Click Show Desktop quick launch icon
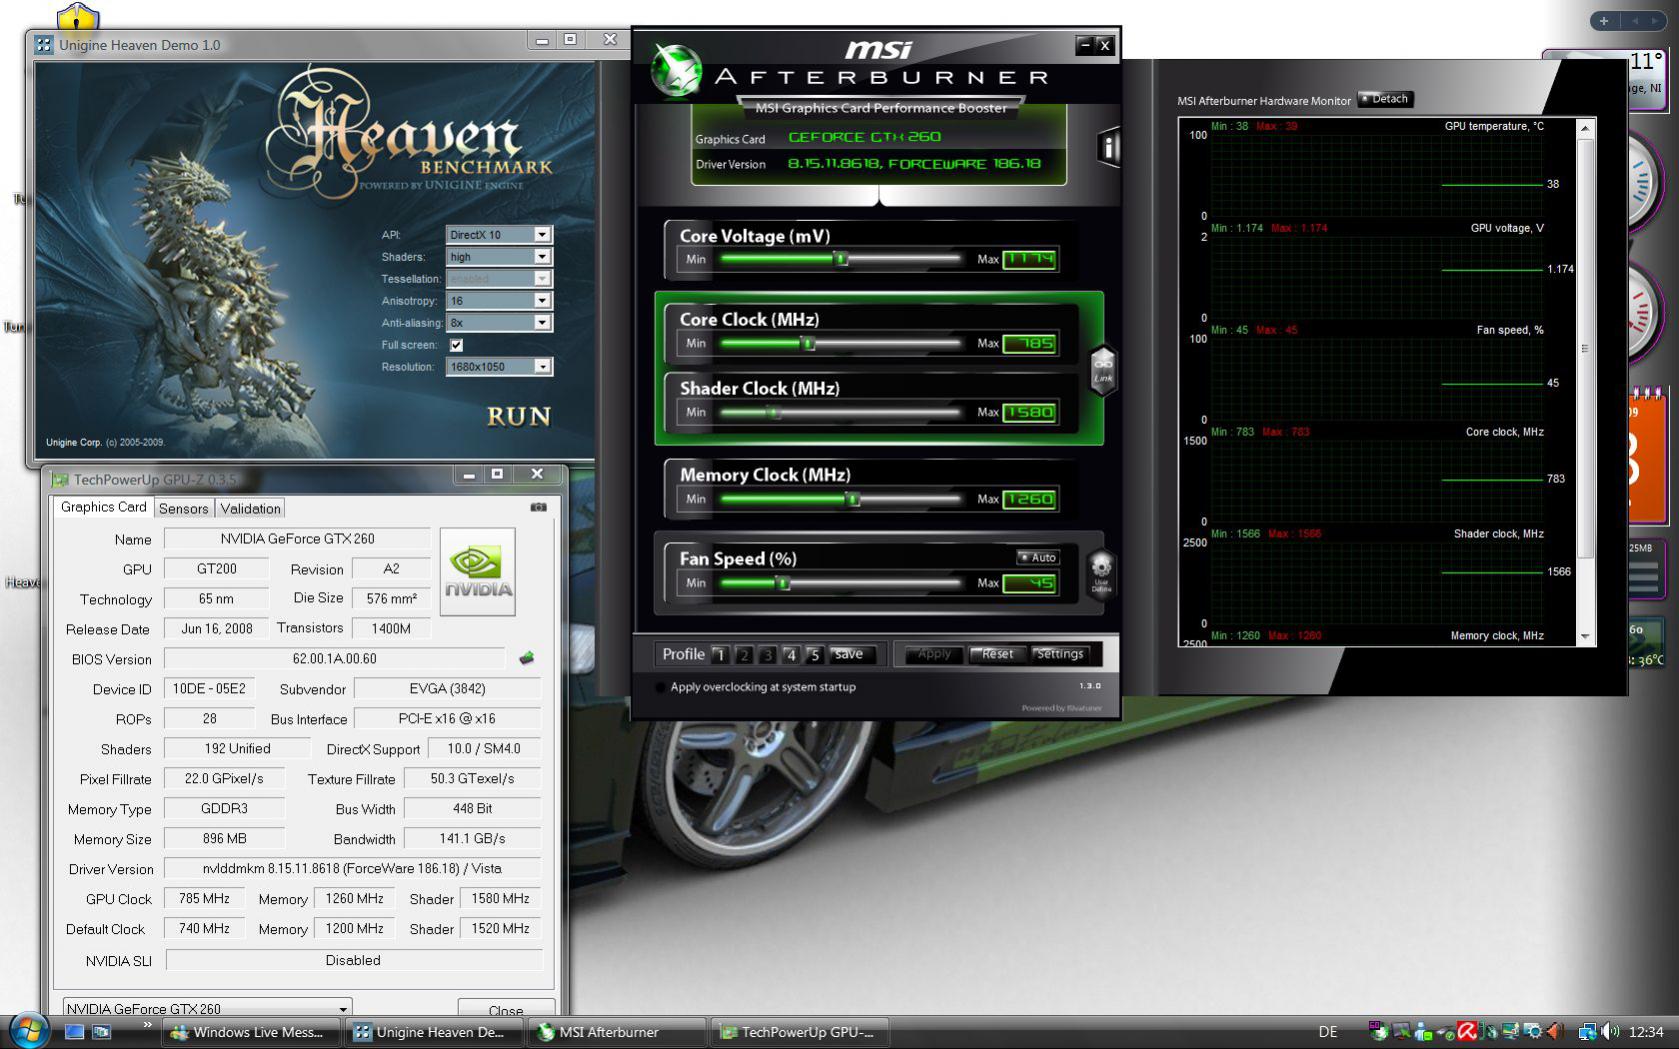Screen dimensions: 1679x1049 click(74, 1031)
